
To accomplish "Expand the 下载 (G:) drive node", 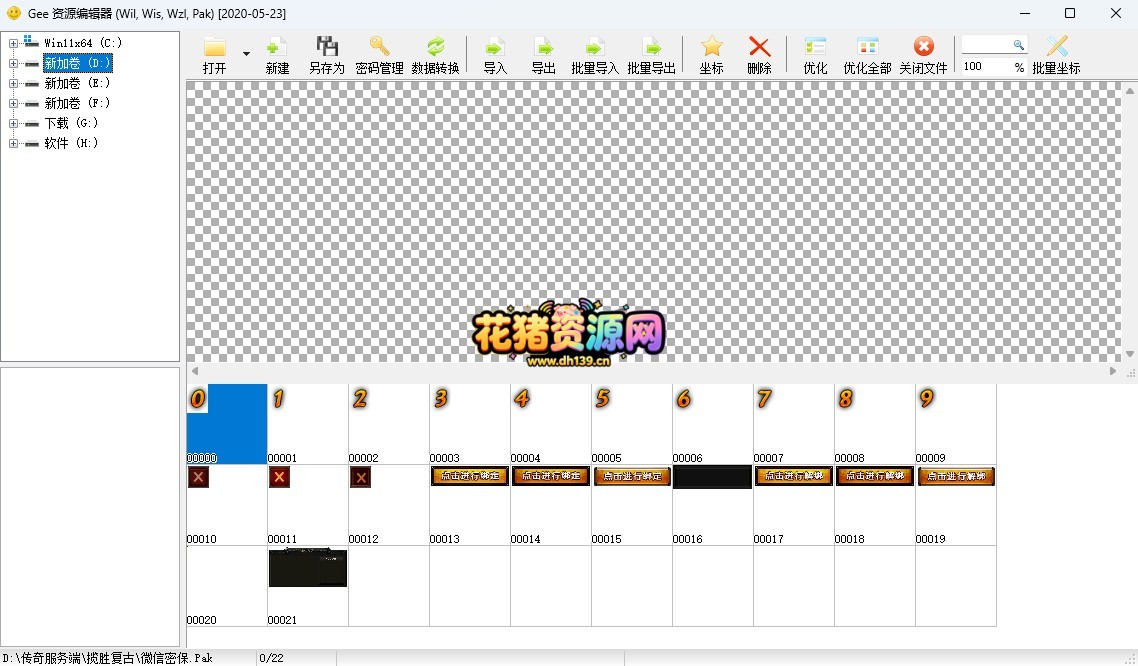I will pyautogui.click(x=13, y=123).
